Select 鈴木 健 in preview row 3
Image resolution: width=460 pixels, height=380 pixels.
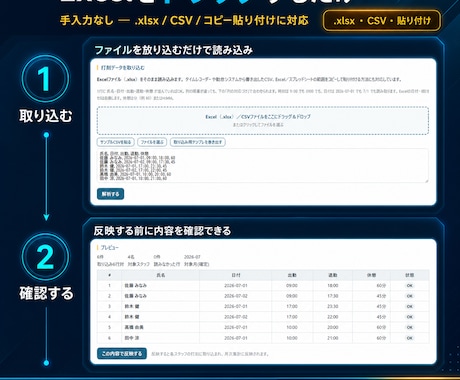(132, 306)
